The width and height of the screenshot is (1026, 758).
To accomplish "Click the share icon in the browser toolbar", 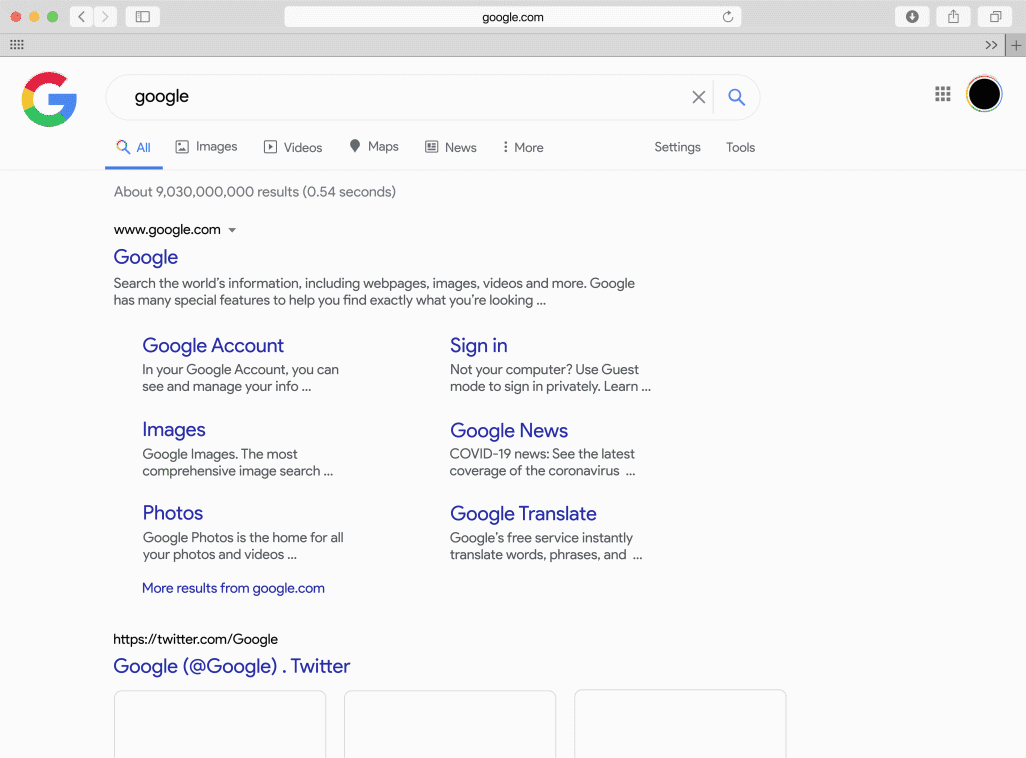I will 952,16.
